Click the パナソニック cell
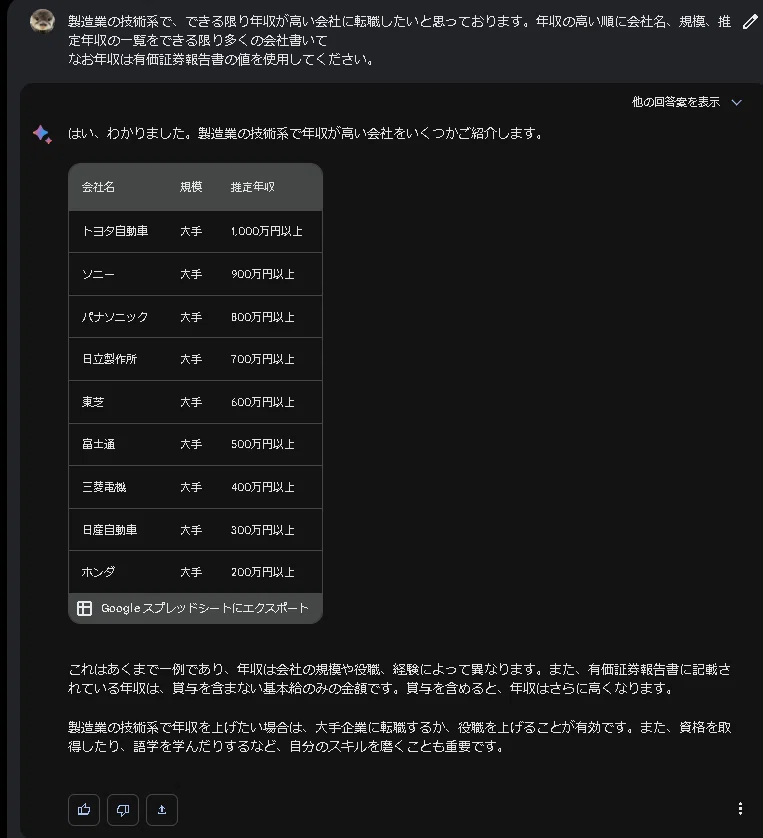 (115, 317)
